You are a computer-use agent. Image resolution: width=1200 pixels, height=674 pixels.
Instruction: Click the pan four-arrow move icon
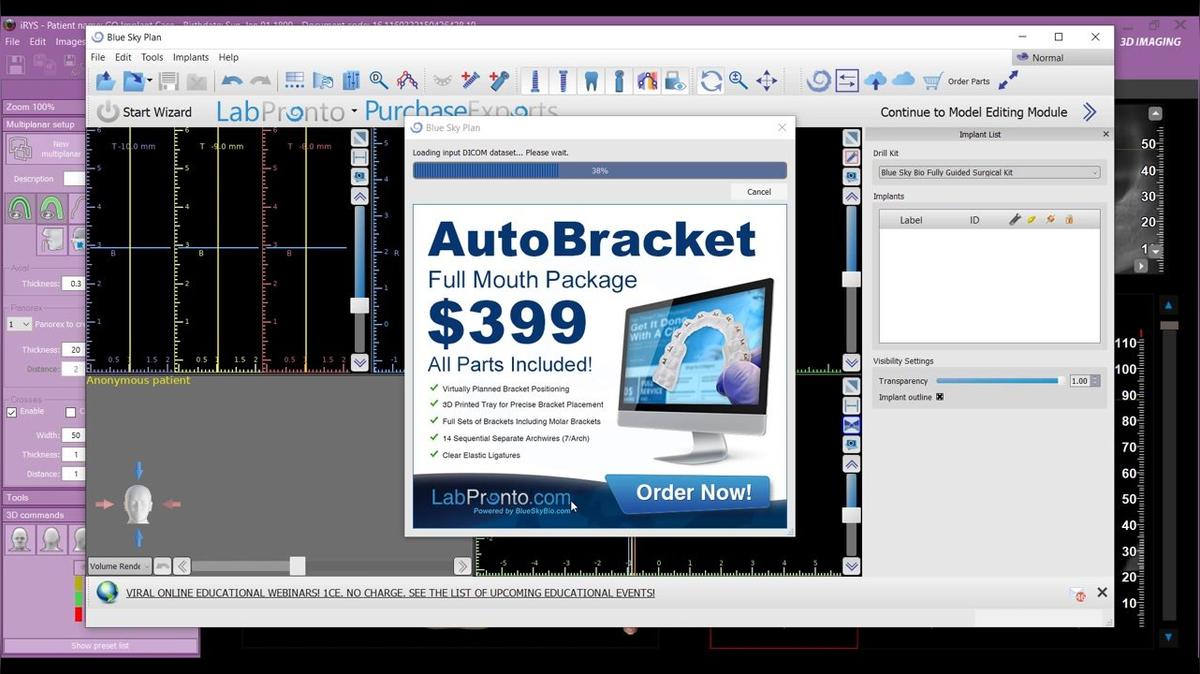click(x=767, y=81)
